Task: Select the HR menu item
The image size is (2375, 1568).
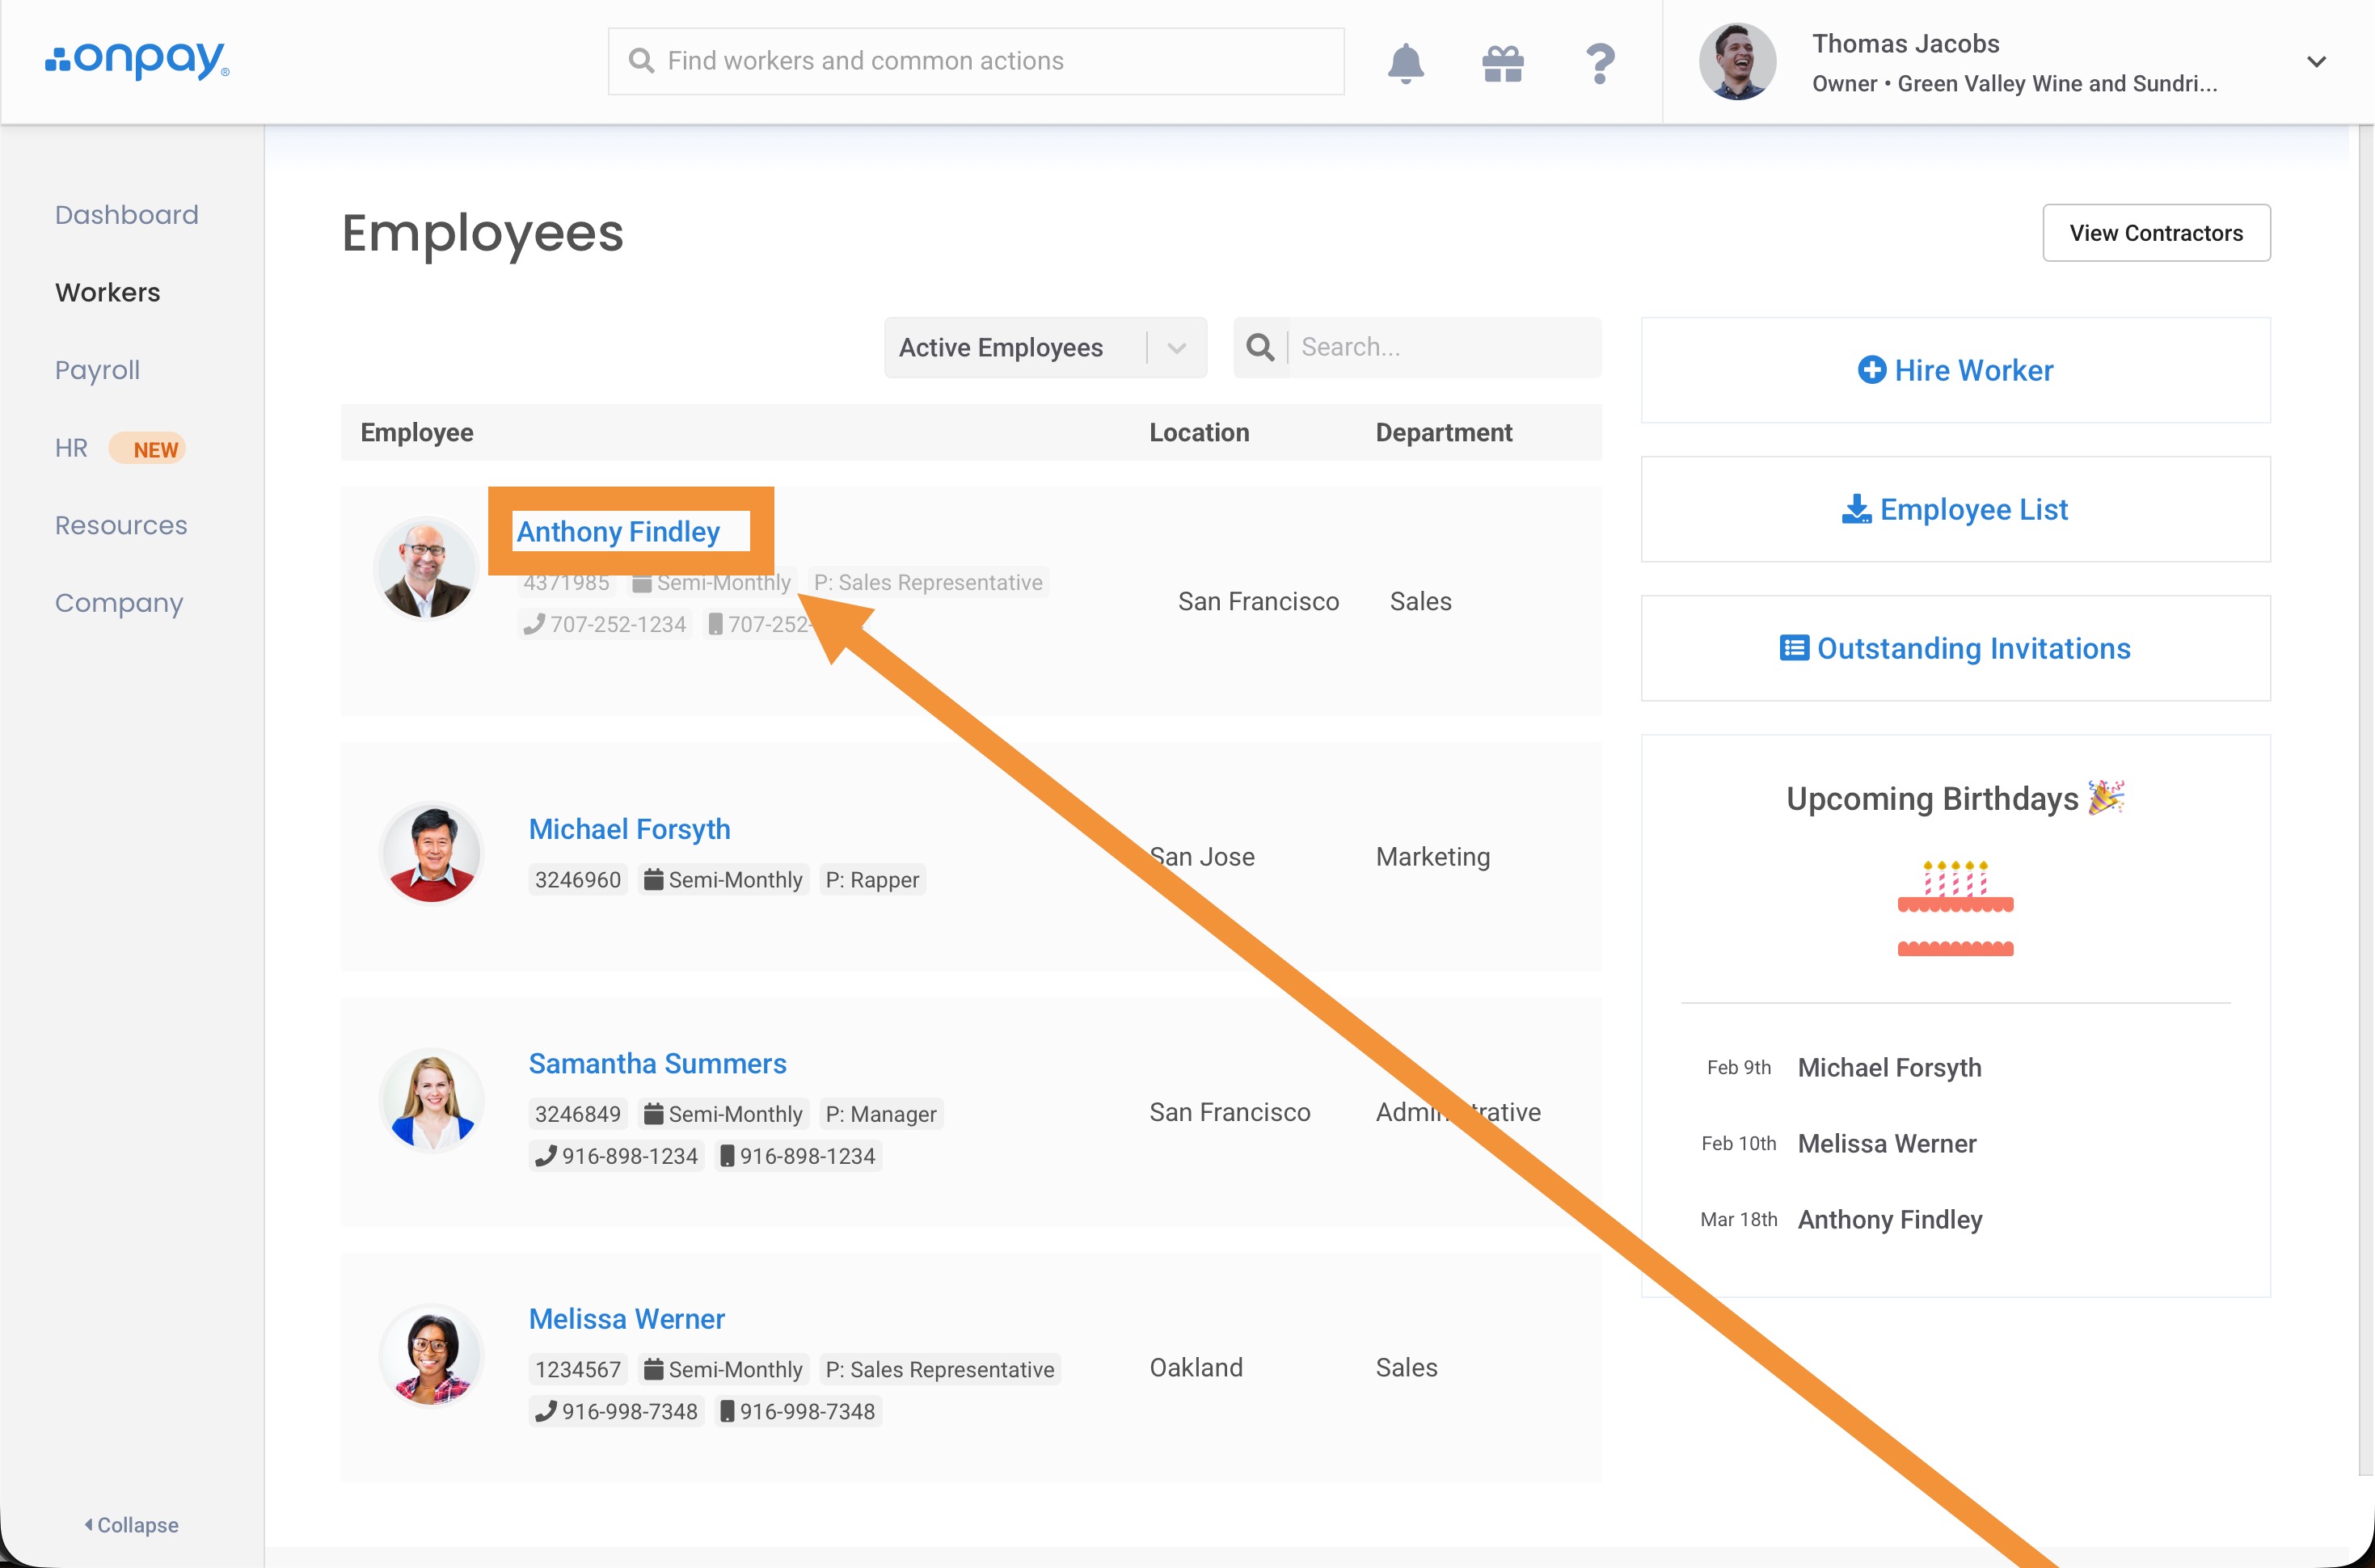Action: coord(72,448)
